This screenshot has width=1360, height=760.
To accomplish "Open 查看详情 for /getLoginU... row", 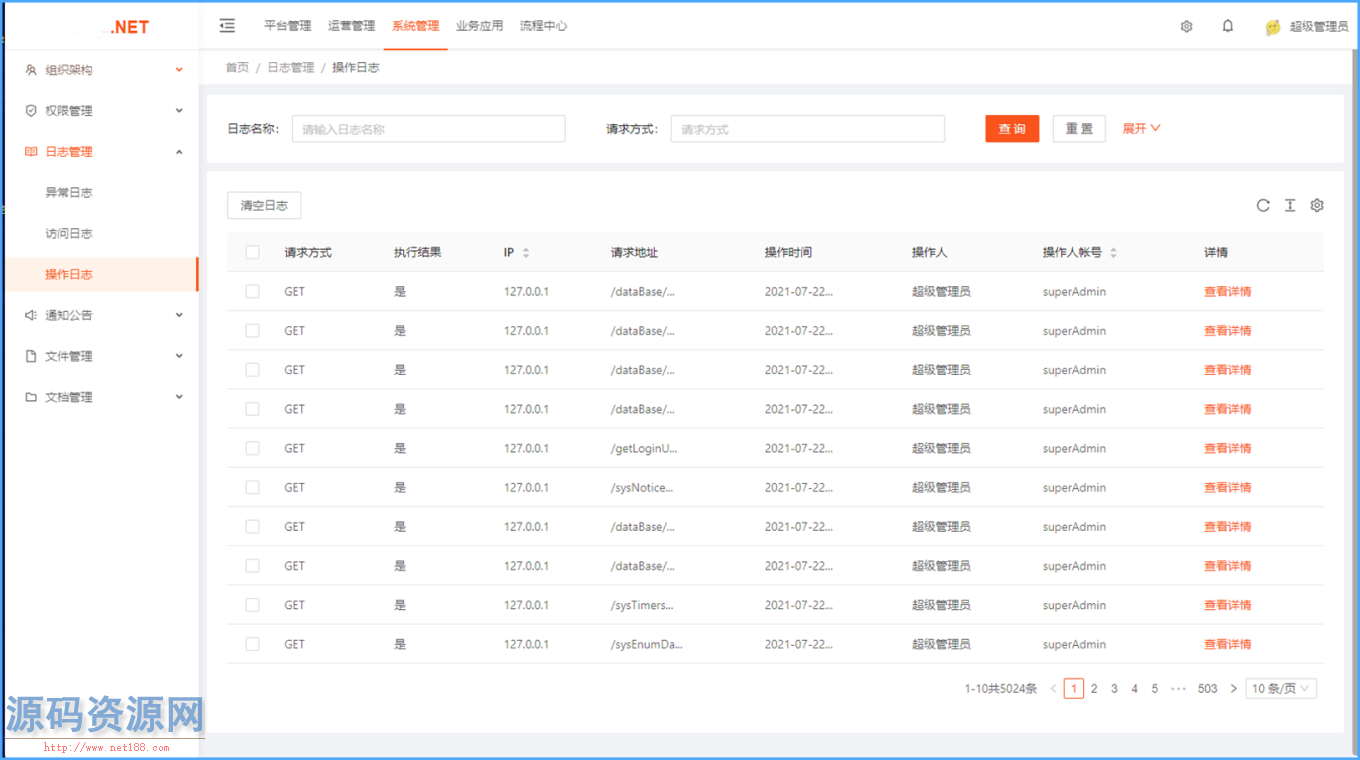I will [1228, 449].
